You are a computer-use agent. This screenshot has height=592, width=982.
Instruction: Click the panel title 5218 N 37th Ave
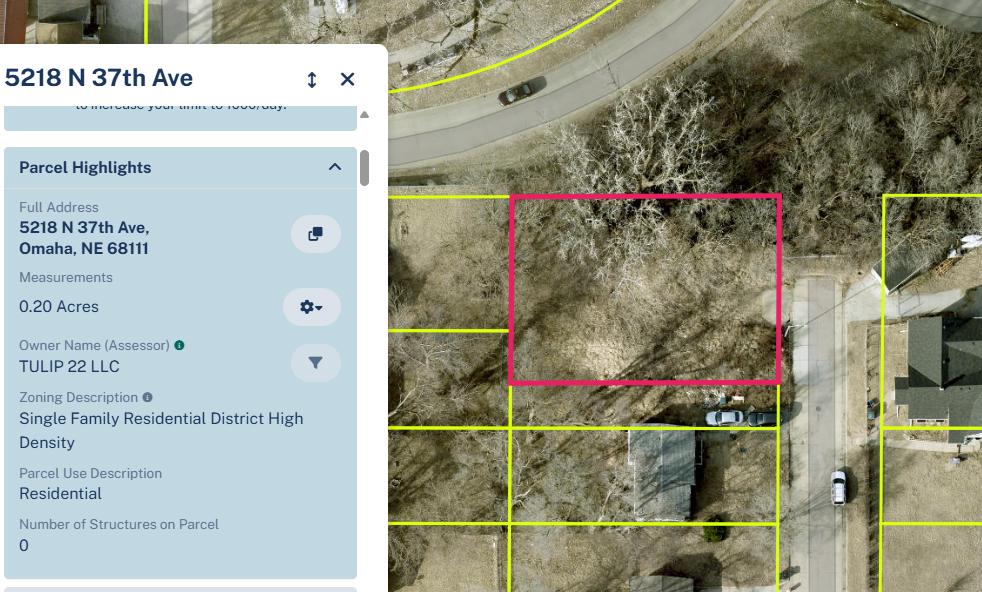coord(99,78)
